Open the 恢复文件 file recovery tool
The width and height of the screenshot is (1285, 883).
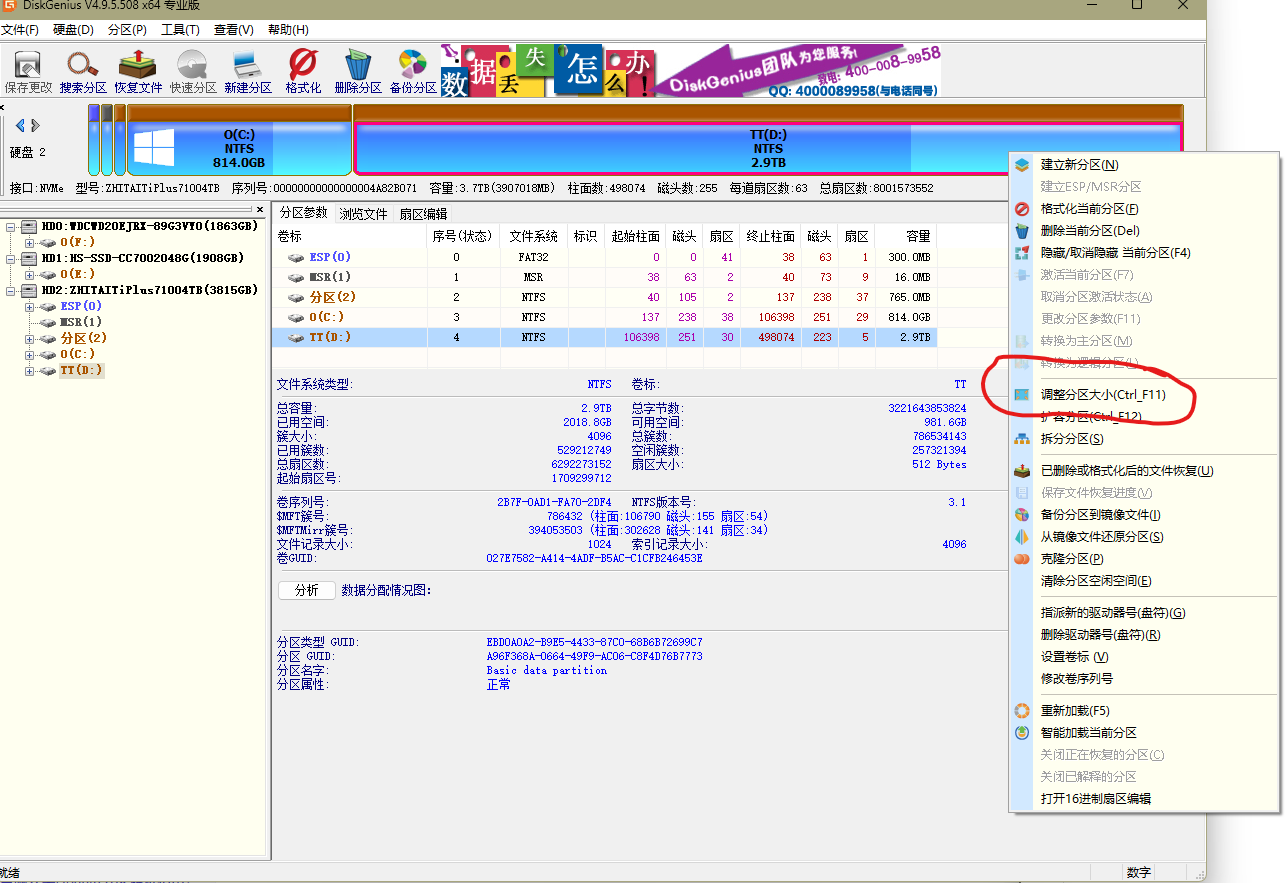tap(137, 70)
